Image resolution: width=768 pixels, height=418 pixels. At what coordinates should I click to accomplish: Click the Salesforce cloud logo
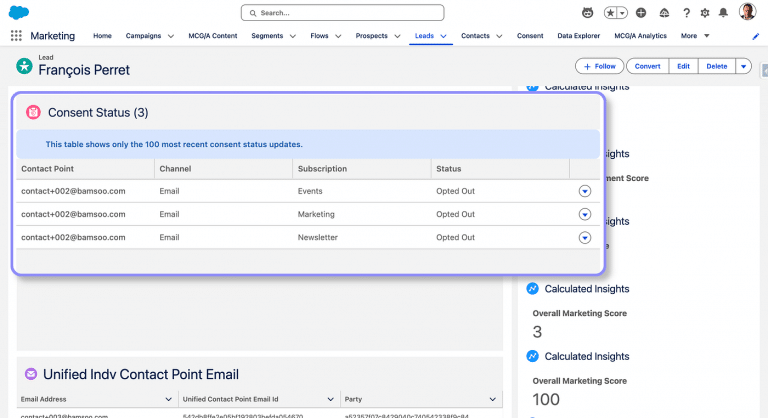coord(19,12)
